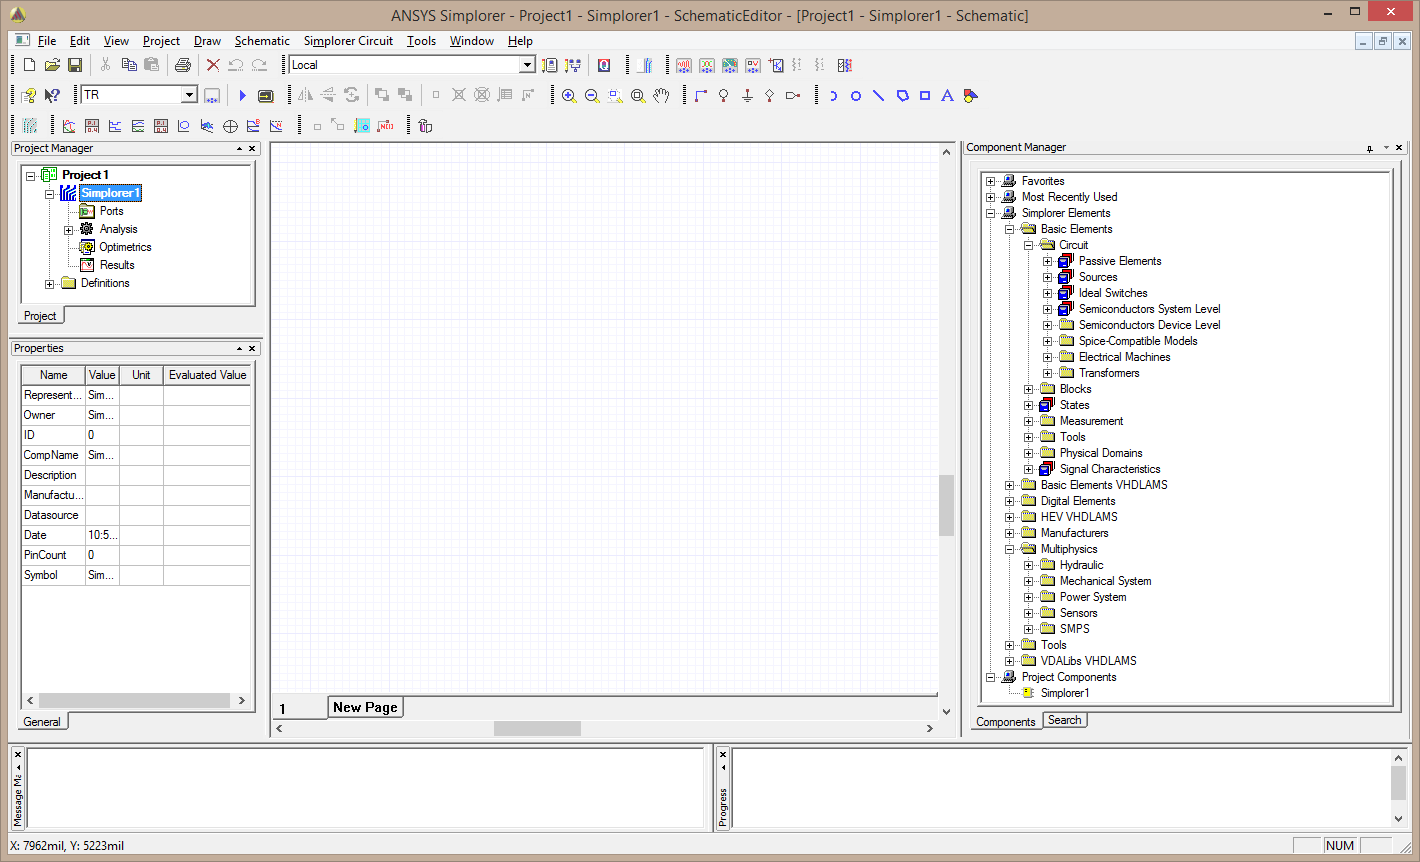Copy selection using the Copy toolbar icon
1420x862 pixels.
tap(129, 65)
